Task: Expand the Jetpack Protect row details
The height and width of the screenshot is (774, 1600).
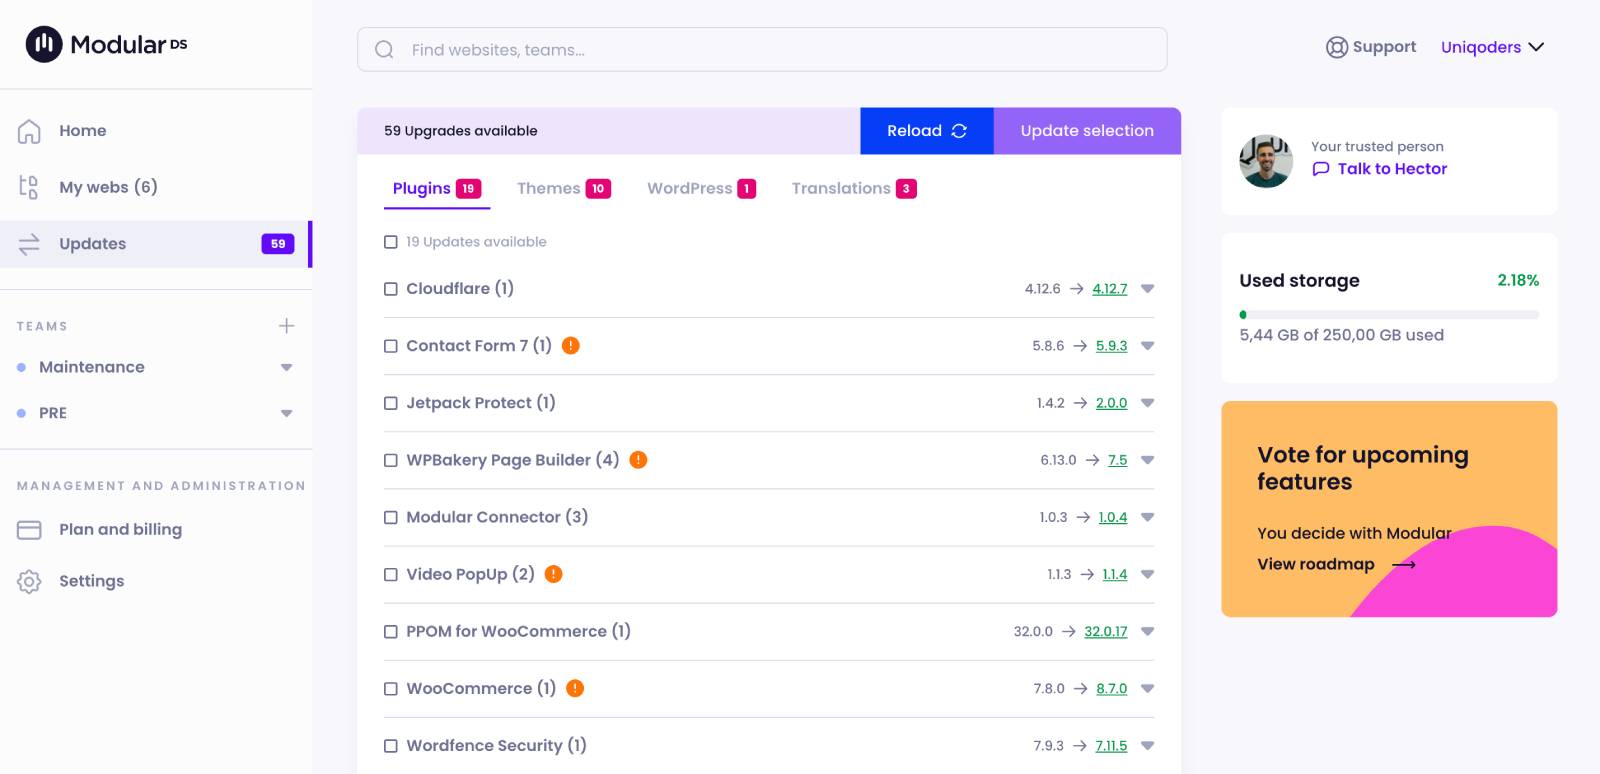Action: (x=1147, y=403)
